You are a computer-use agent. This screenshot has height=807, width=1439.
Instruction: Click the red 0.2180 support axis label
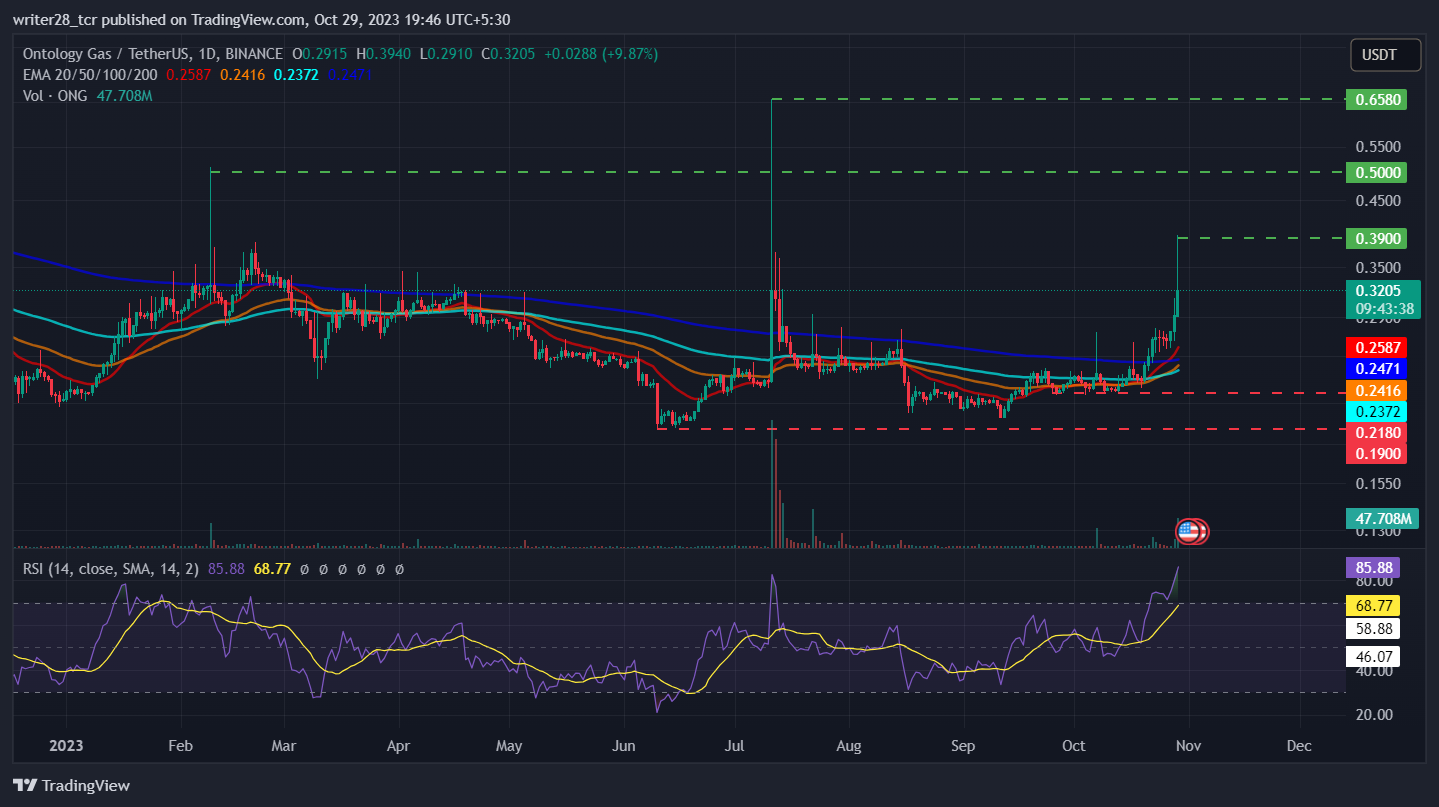tap(1376, 432)
